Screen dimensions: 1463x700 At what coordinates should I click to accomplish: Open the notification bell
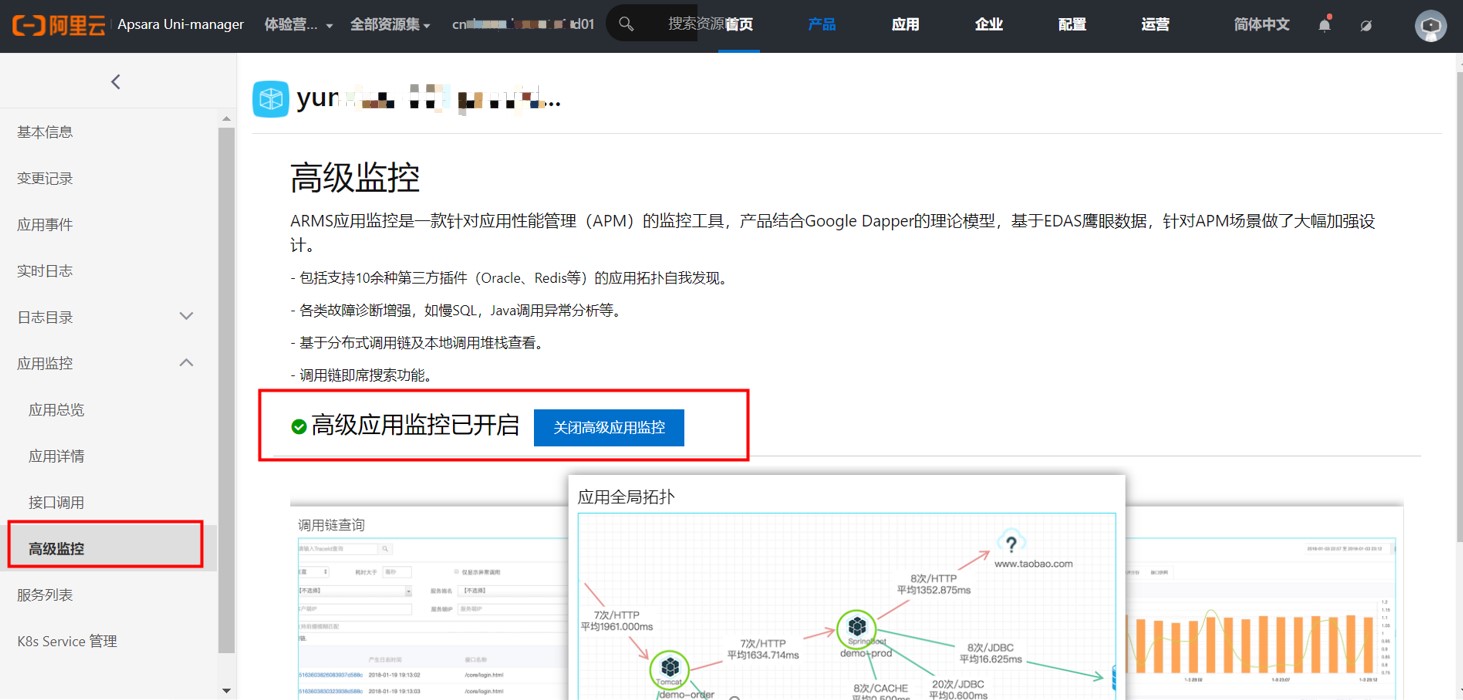[1324, 24]
